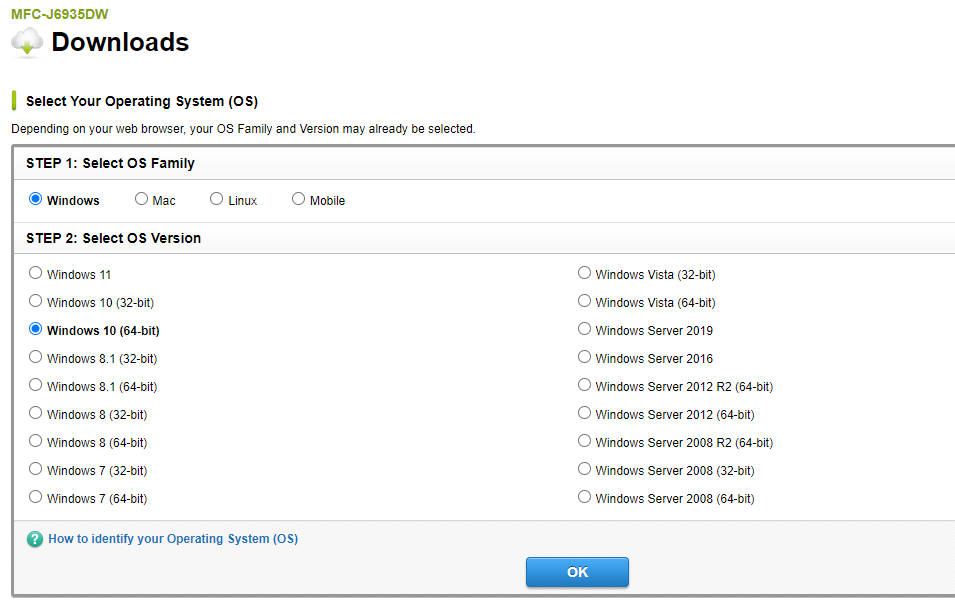Open How to identify your Operating System link

tap(173, 539)
